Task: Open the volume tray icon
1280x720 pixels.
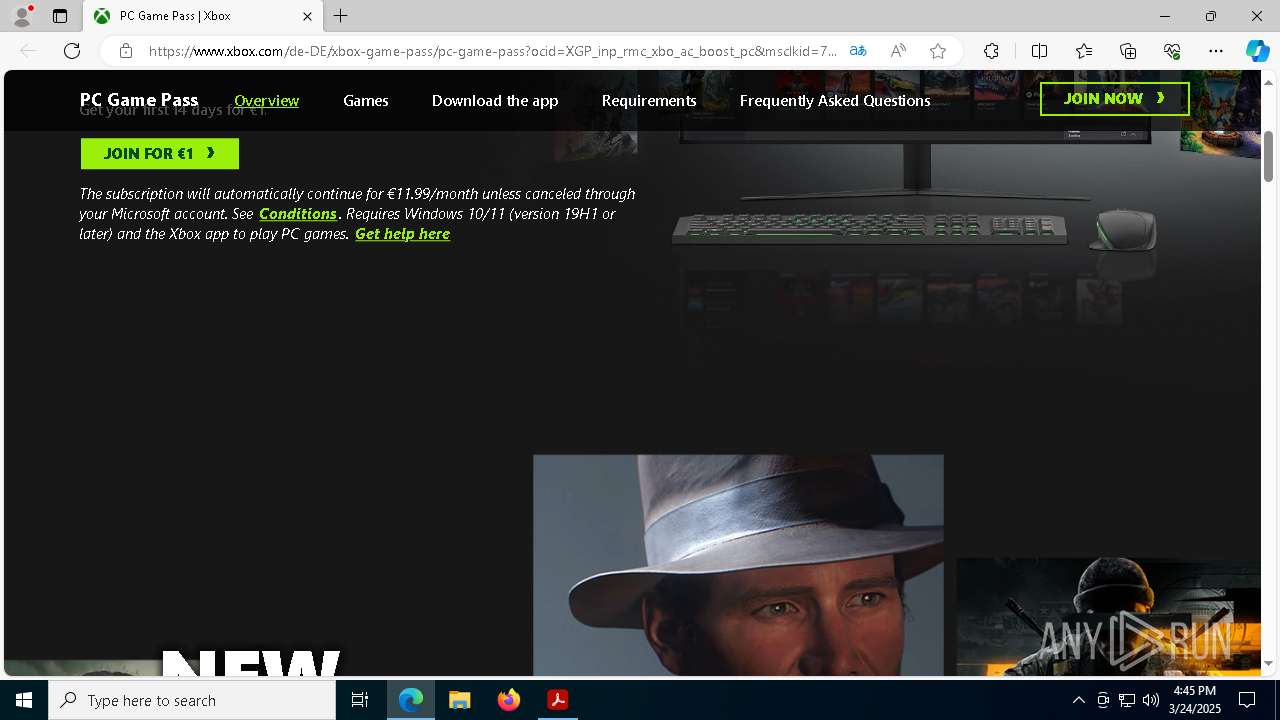Action: (x=1151, y=700)
